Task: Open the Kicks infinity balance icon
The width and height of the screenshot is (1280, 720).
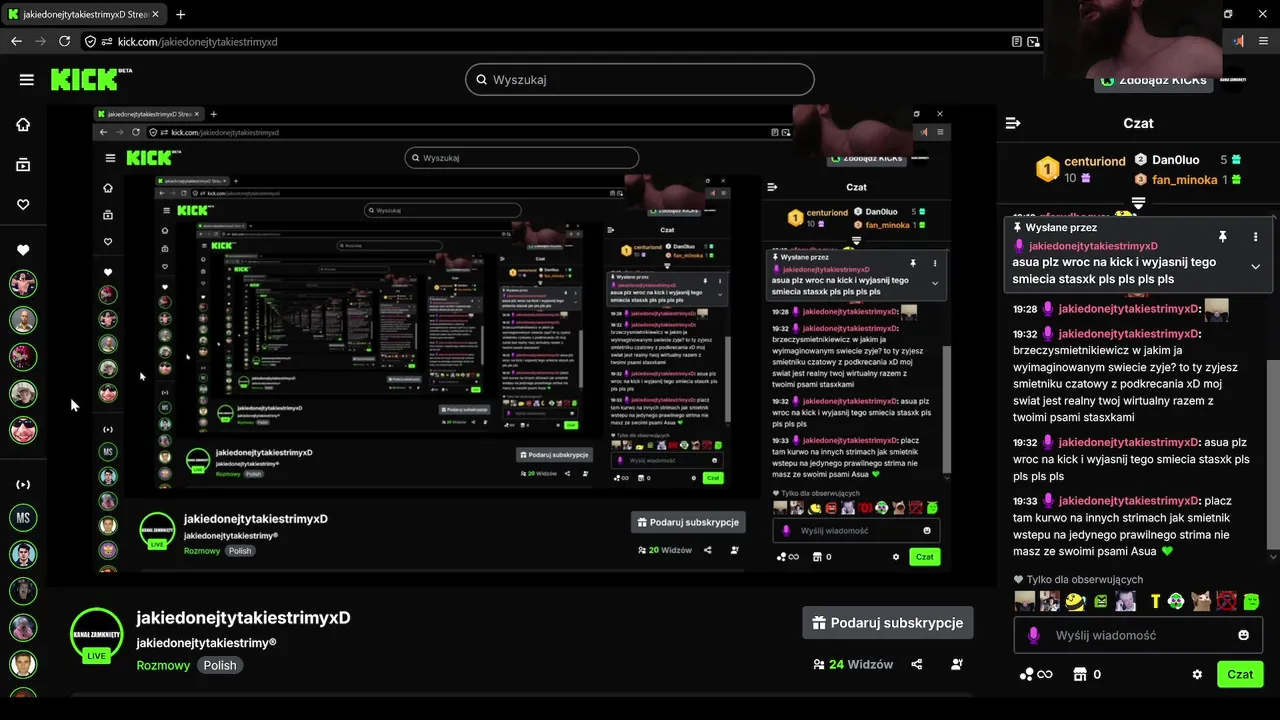Action: pyautogui.click(x=1035, y=674)
